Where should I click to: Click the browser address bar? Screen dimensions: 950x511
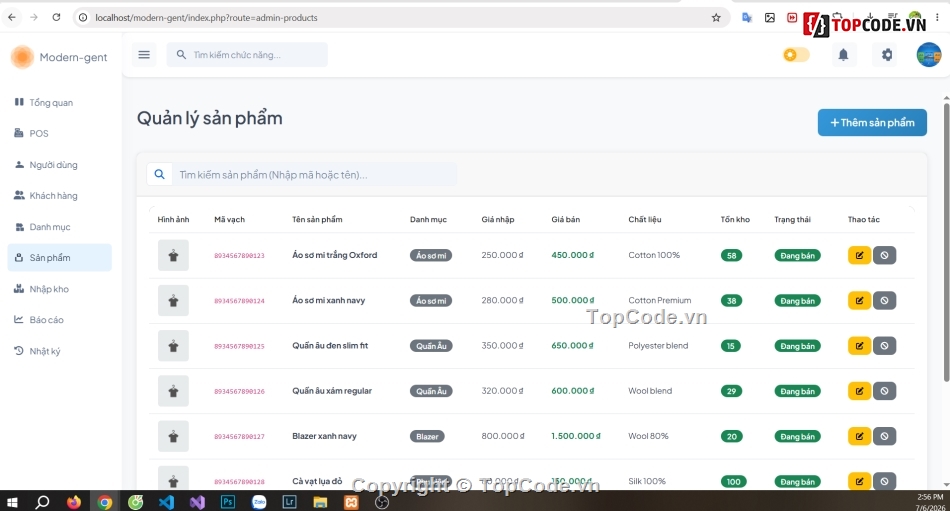pyautogui.click(x=400, y=18)
